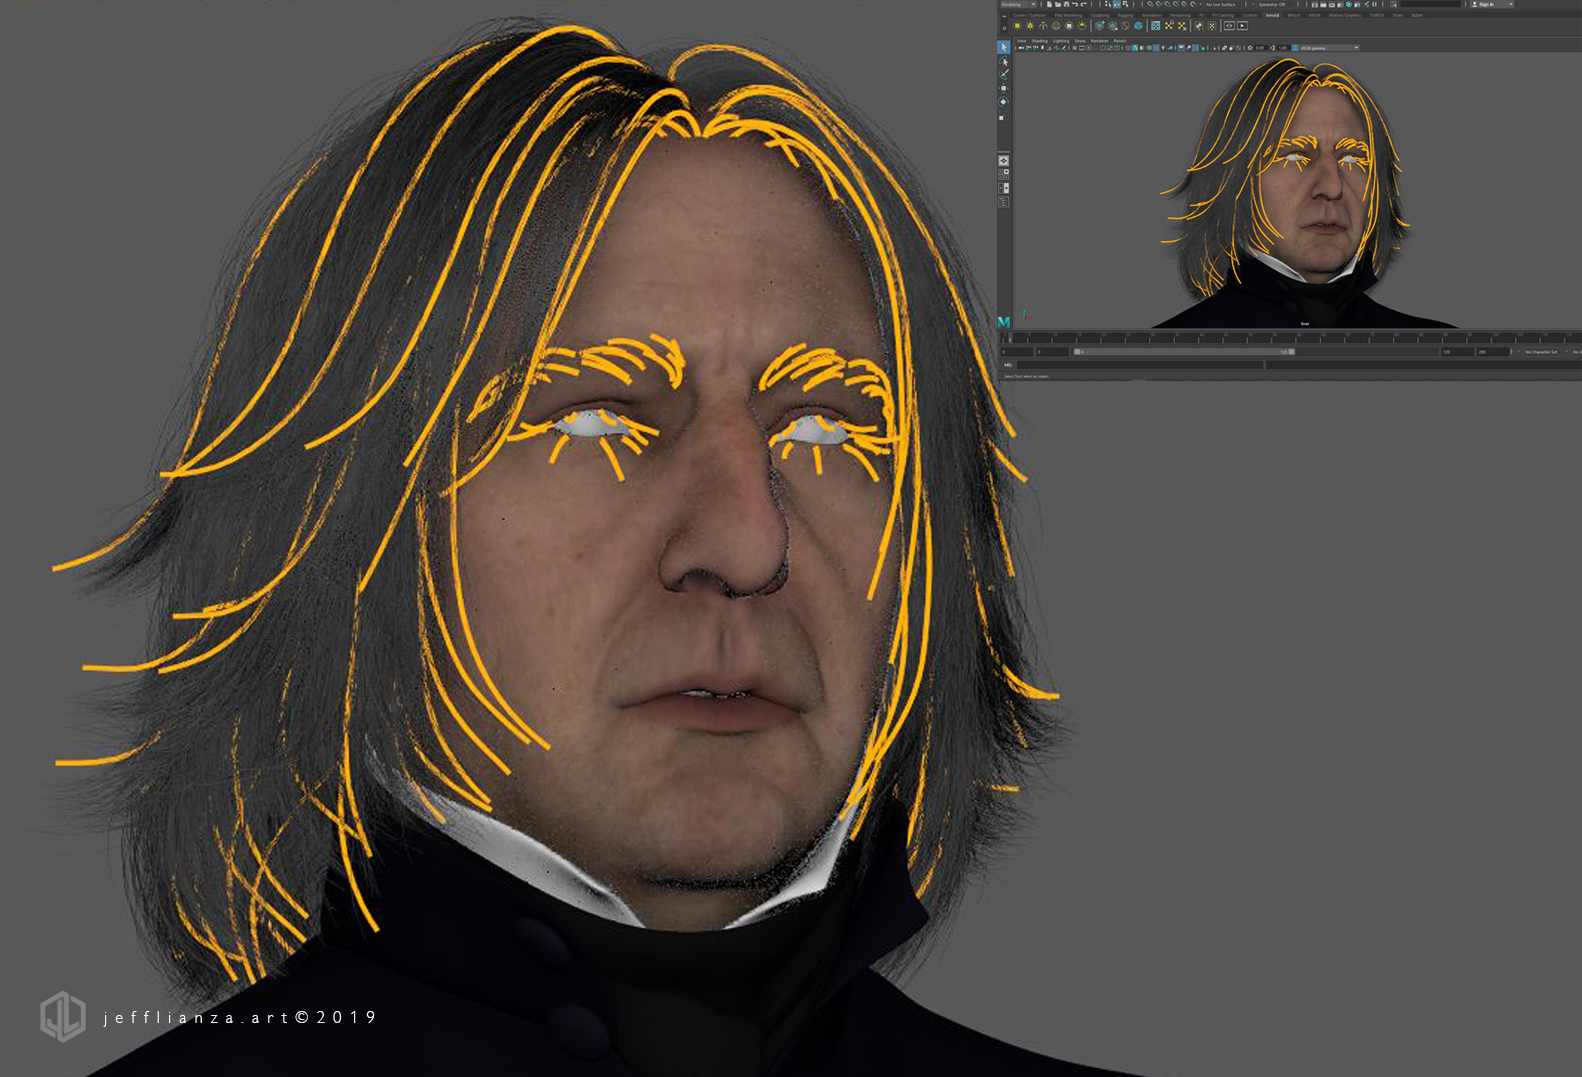Open the Shading panel menu

pyautogui.click(x=1040, y=41)
